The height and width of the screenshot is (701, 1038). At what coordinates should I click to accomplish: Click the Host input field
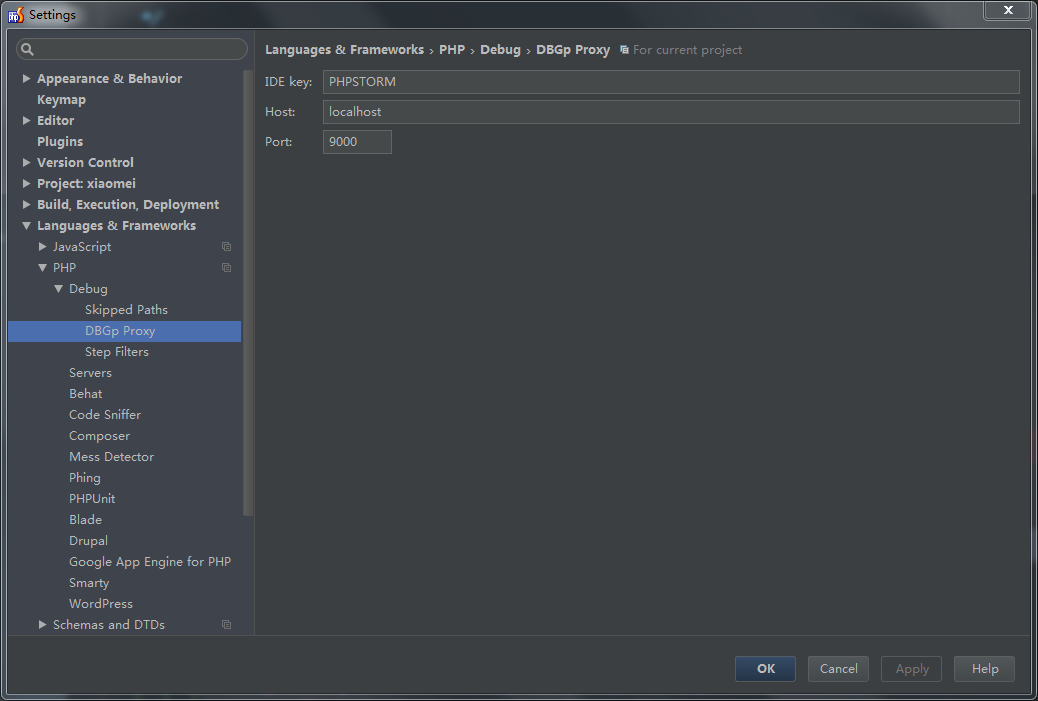pyautogui.click(x=671, y=112)
